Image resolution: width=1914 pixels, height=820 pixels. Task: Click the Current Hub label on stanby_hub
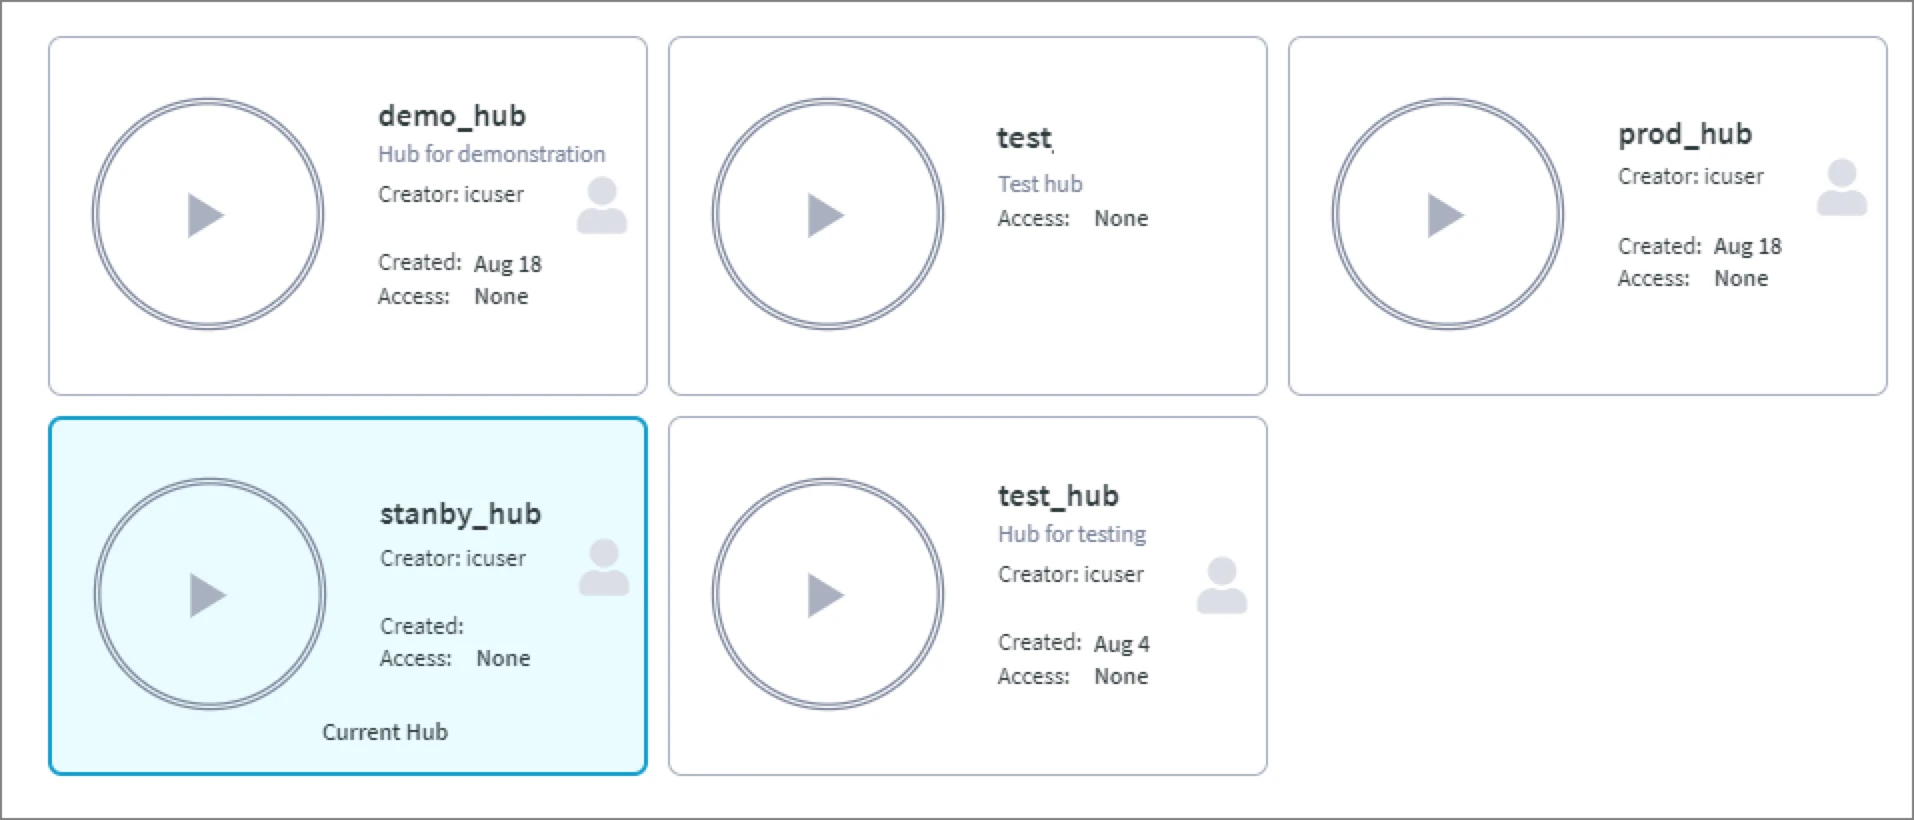384,731
